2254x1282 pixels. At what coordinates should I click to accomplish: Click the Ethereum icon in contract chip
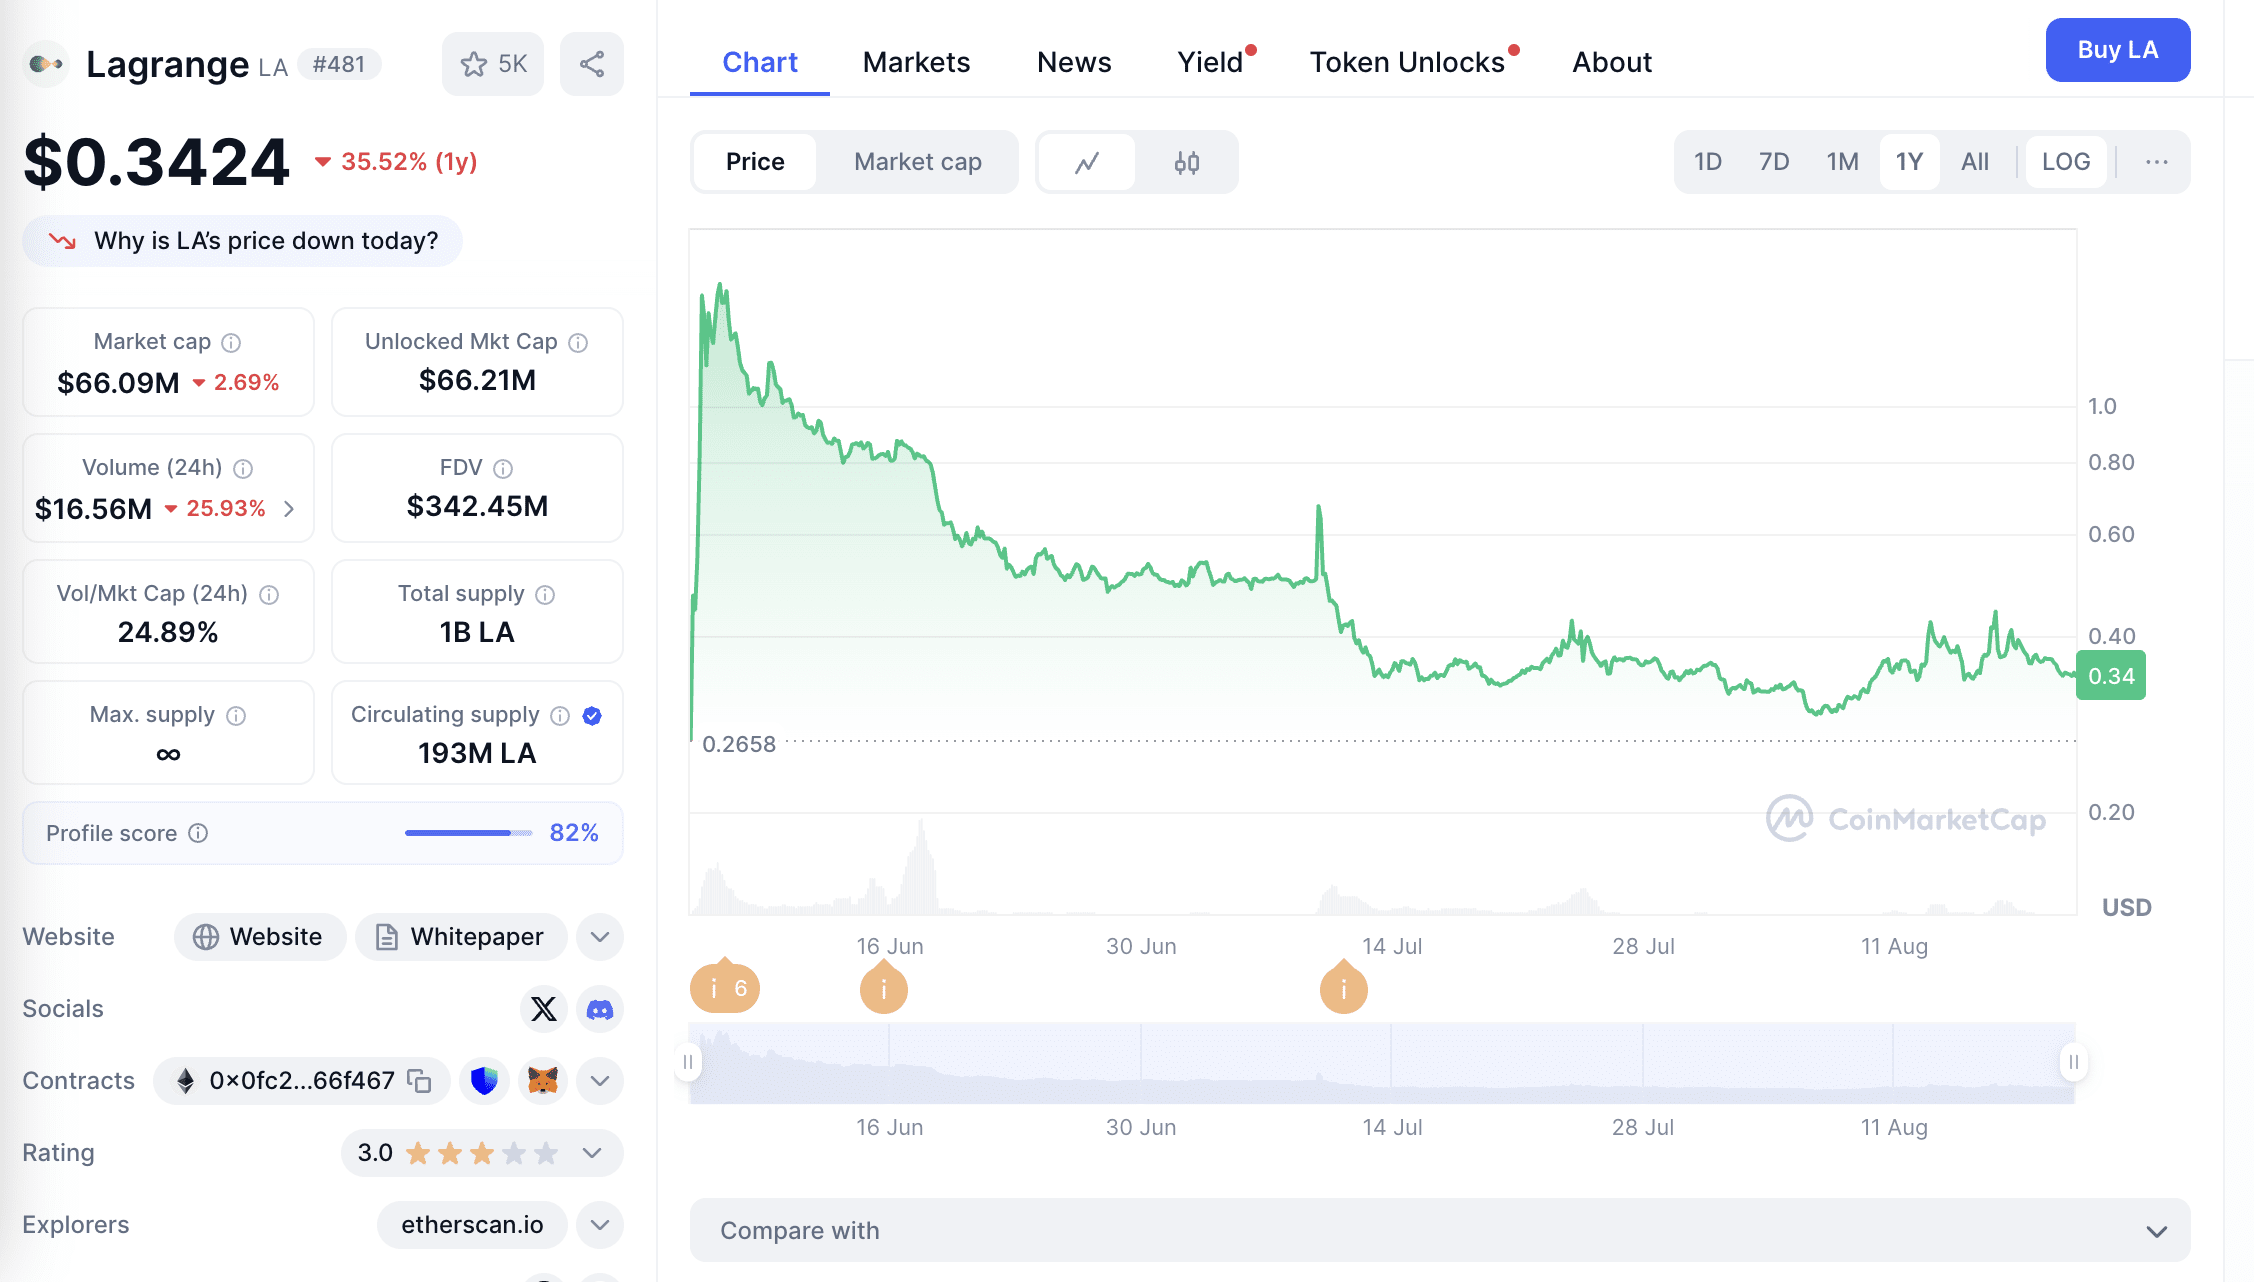pyautogui.click(x=185, y=1081)
